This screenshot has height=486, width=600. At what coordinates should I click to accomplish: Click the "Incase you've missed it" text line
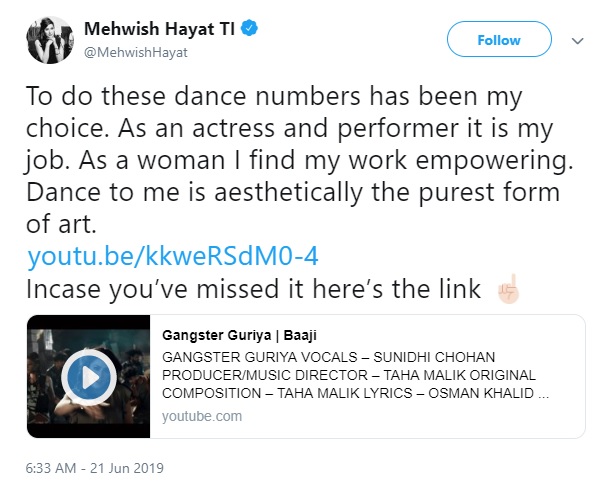tap(250, 290)
